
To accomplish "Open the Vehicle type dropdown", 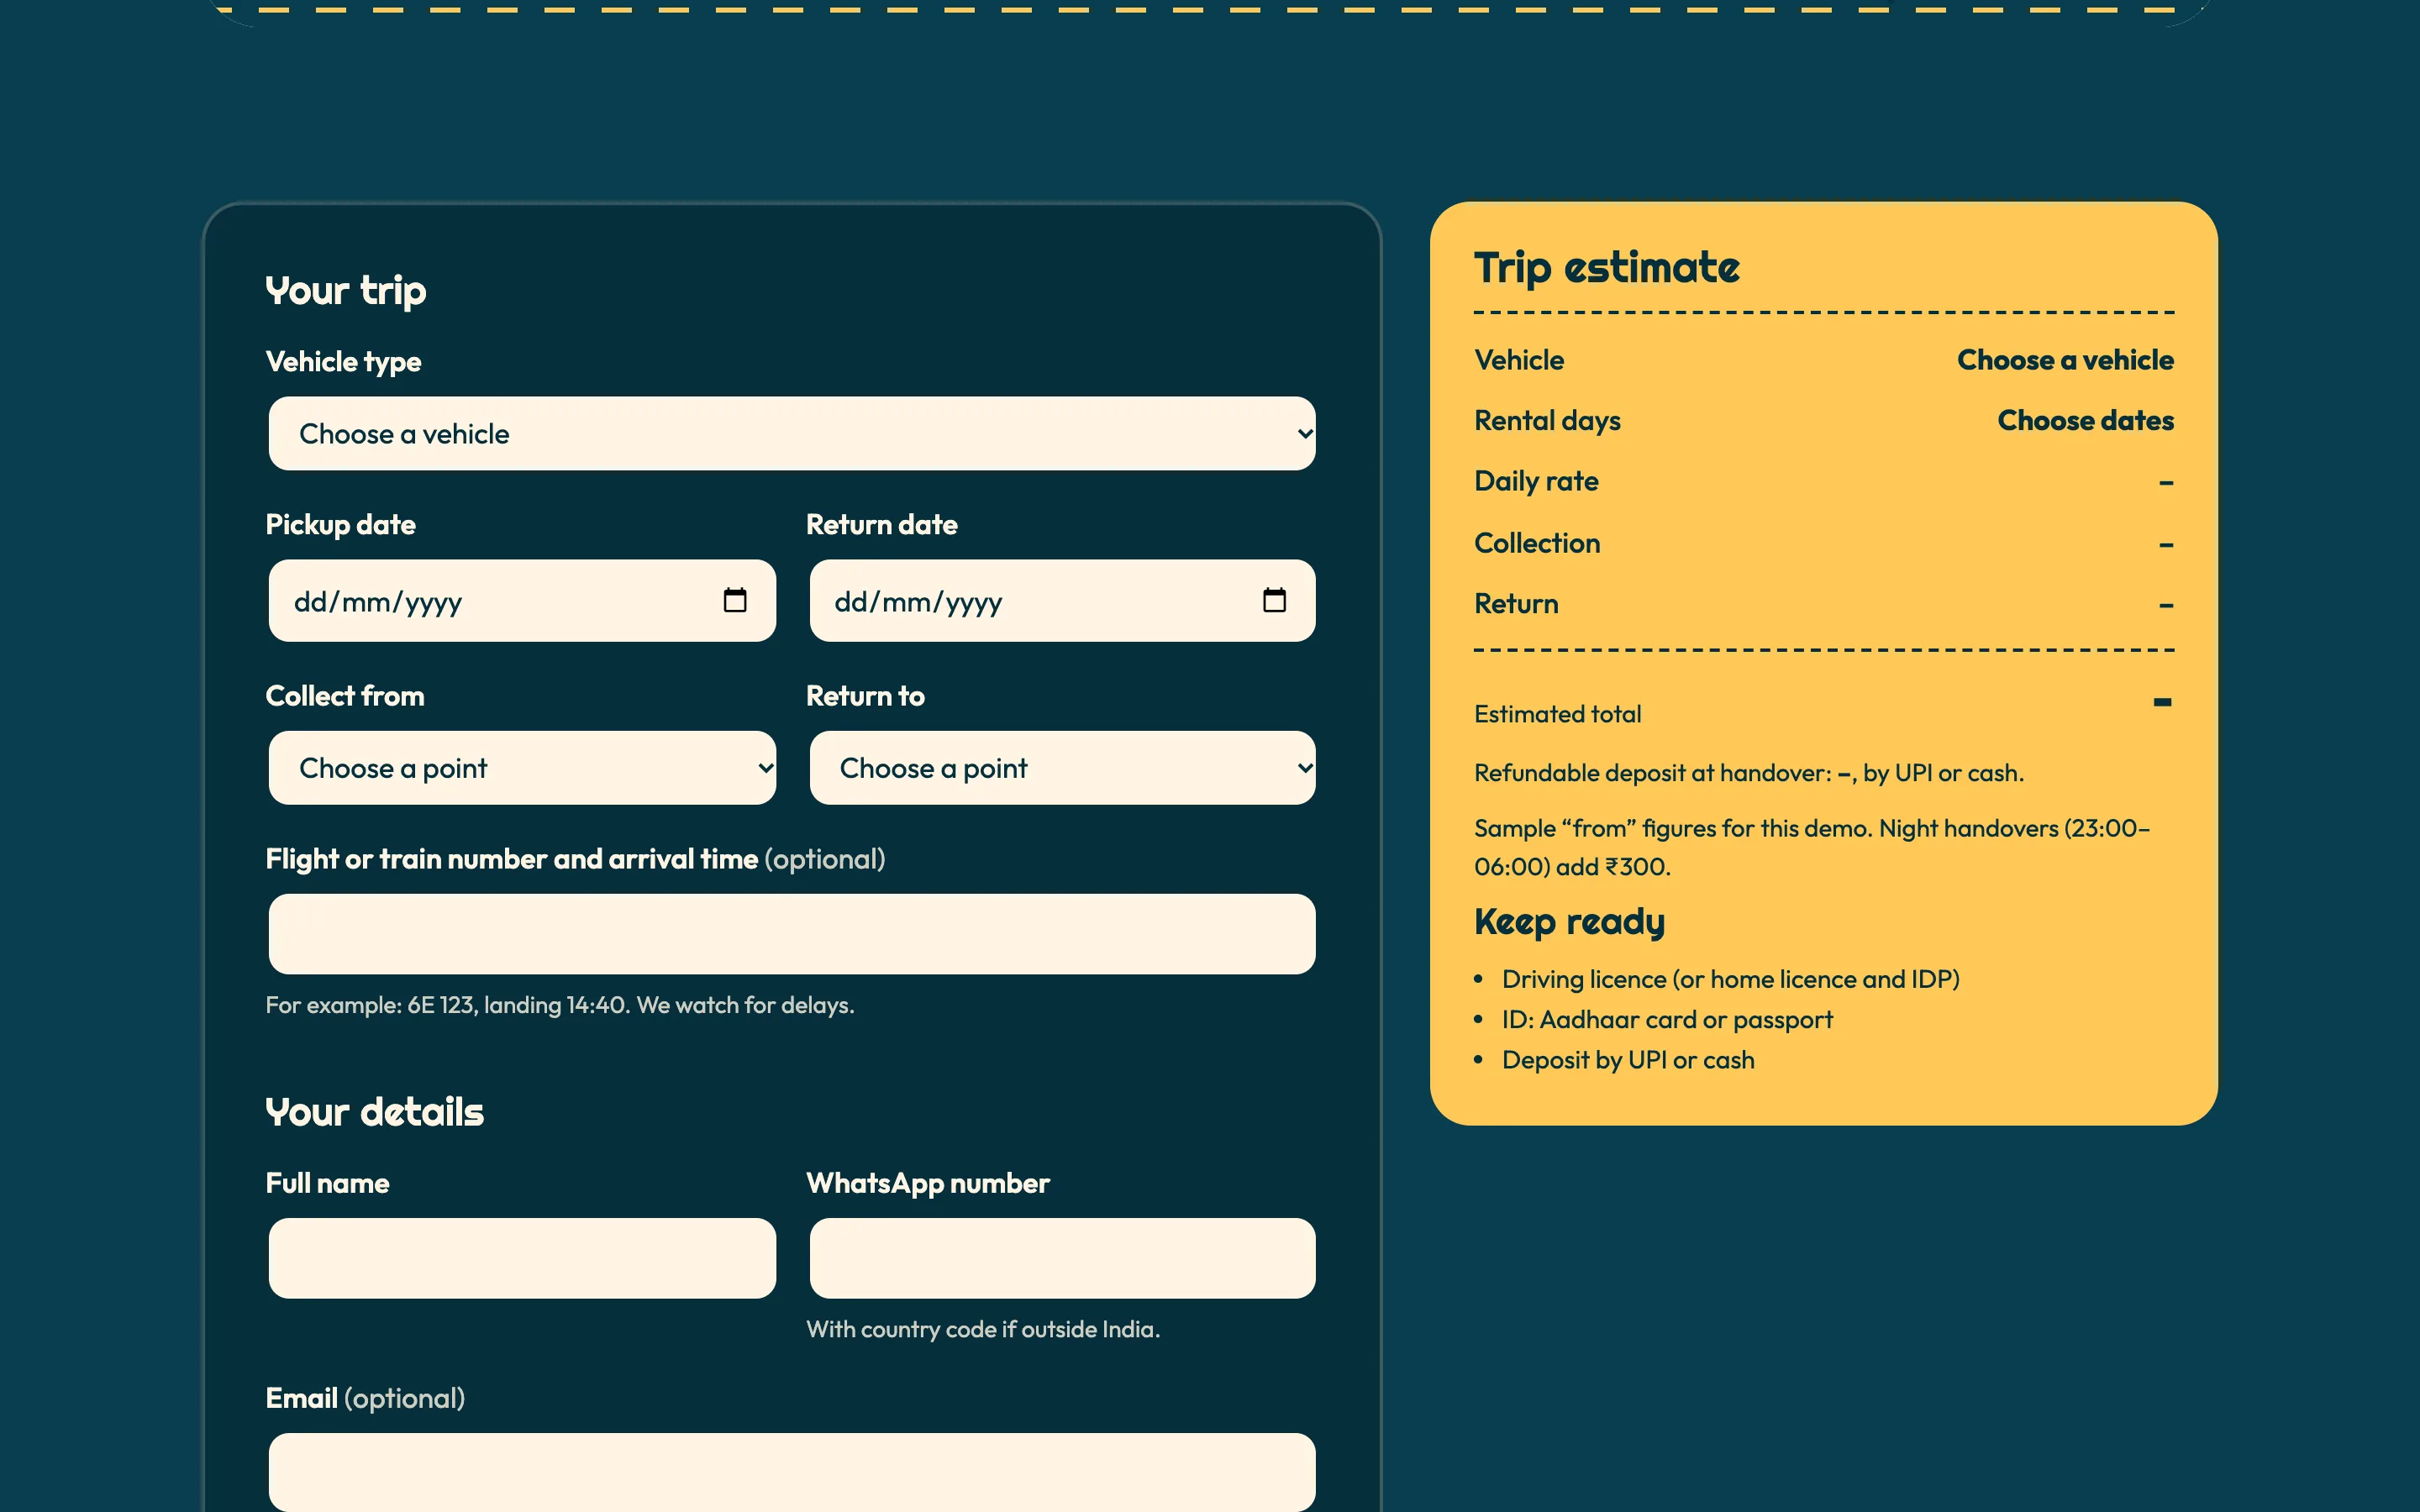I will coord(792,433).
